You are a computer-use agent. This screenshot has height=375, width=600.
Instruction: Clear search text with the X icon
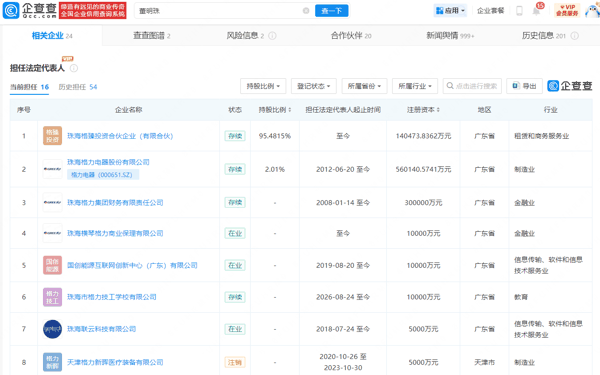[x=306, y=11]
